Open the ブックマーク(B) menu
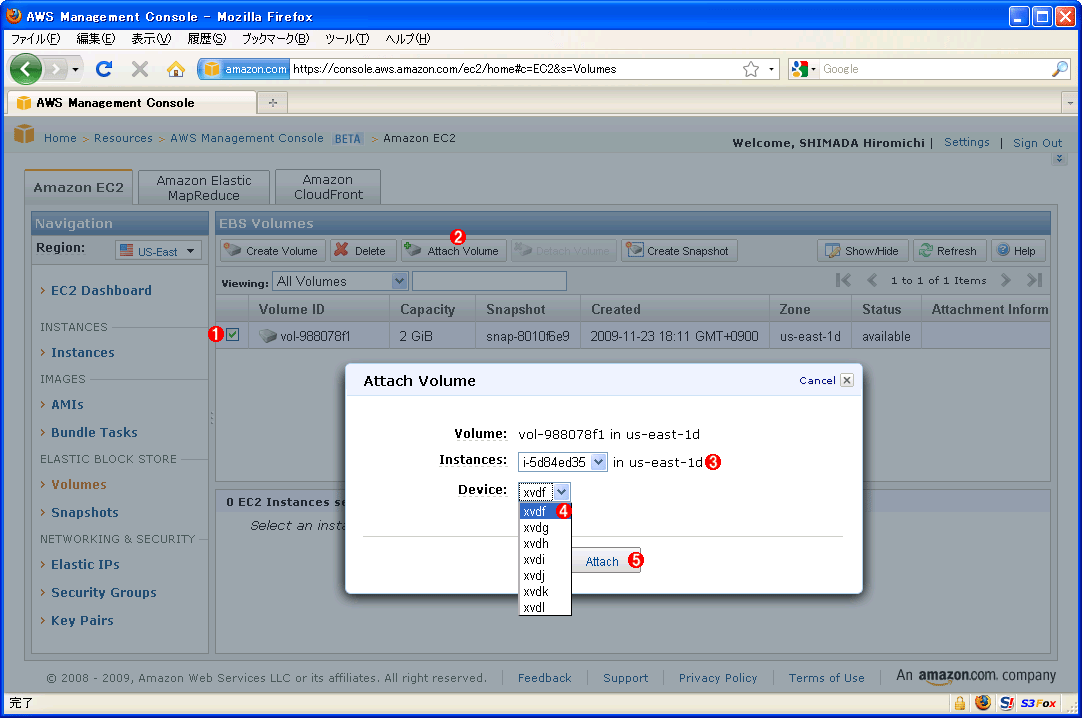Screen dimensions: 1082x718 click(x=275, y=39)
